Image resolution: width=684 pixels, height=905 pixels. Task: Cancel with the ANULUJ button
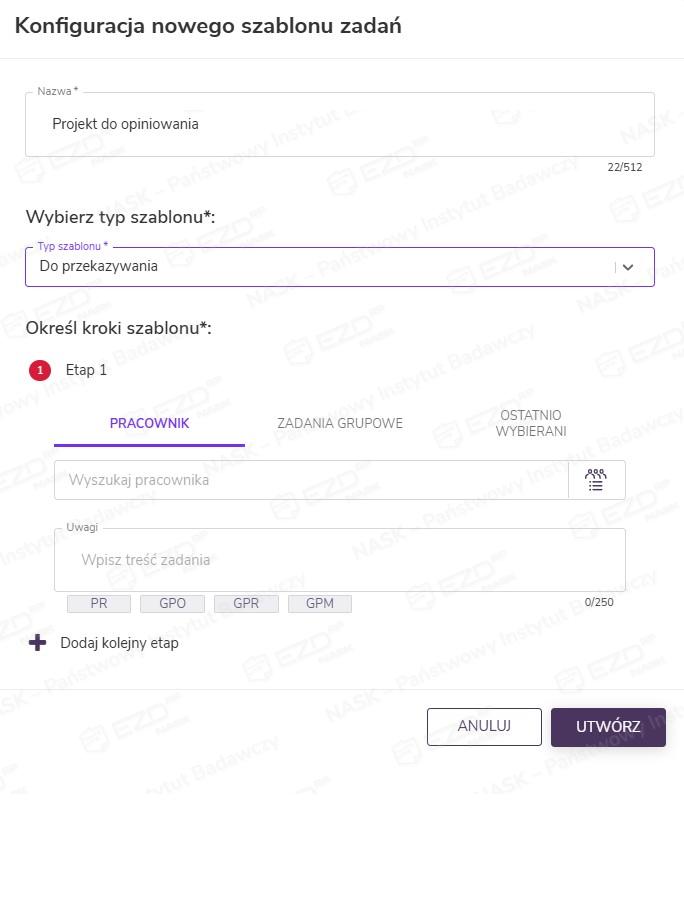coord(484,727)
